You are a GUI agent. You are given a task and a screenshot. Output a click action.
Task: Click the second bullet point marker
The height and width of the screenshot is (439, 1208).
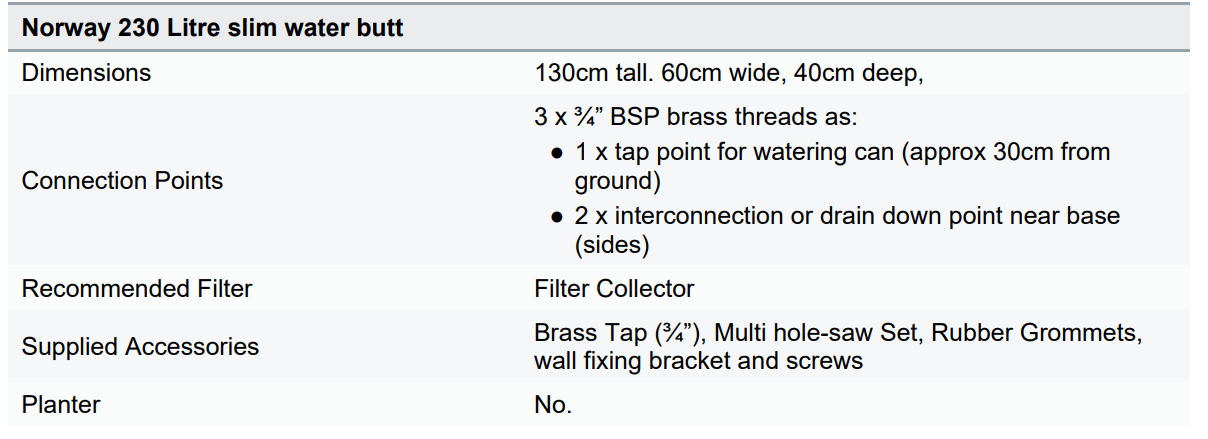click(556, 217)
